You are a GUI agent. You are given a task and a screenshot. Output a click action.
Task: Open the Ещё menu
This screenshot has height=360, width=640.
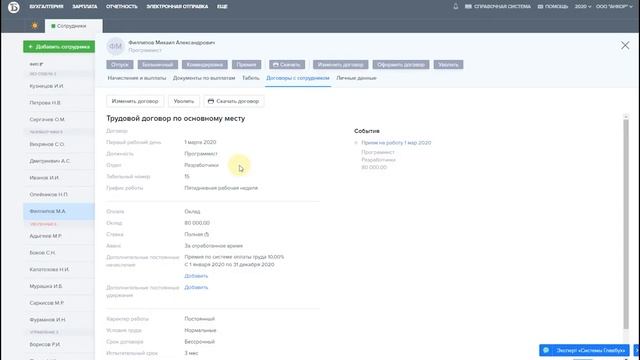pyautogui.click(x=222, y=7)
